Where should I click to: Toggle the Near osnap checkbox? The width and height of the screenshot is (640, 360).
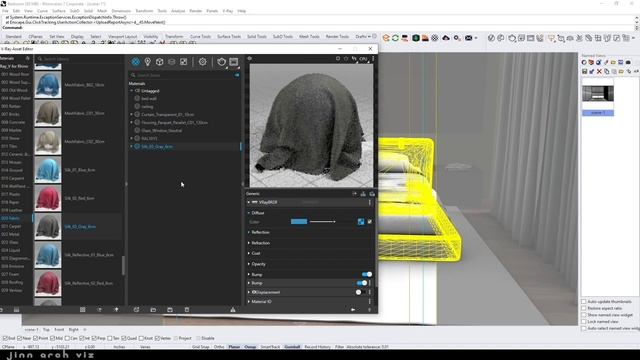tap(20, 338)
